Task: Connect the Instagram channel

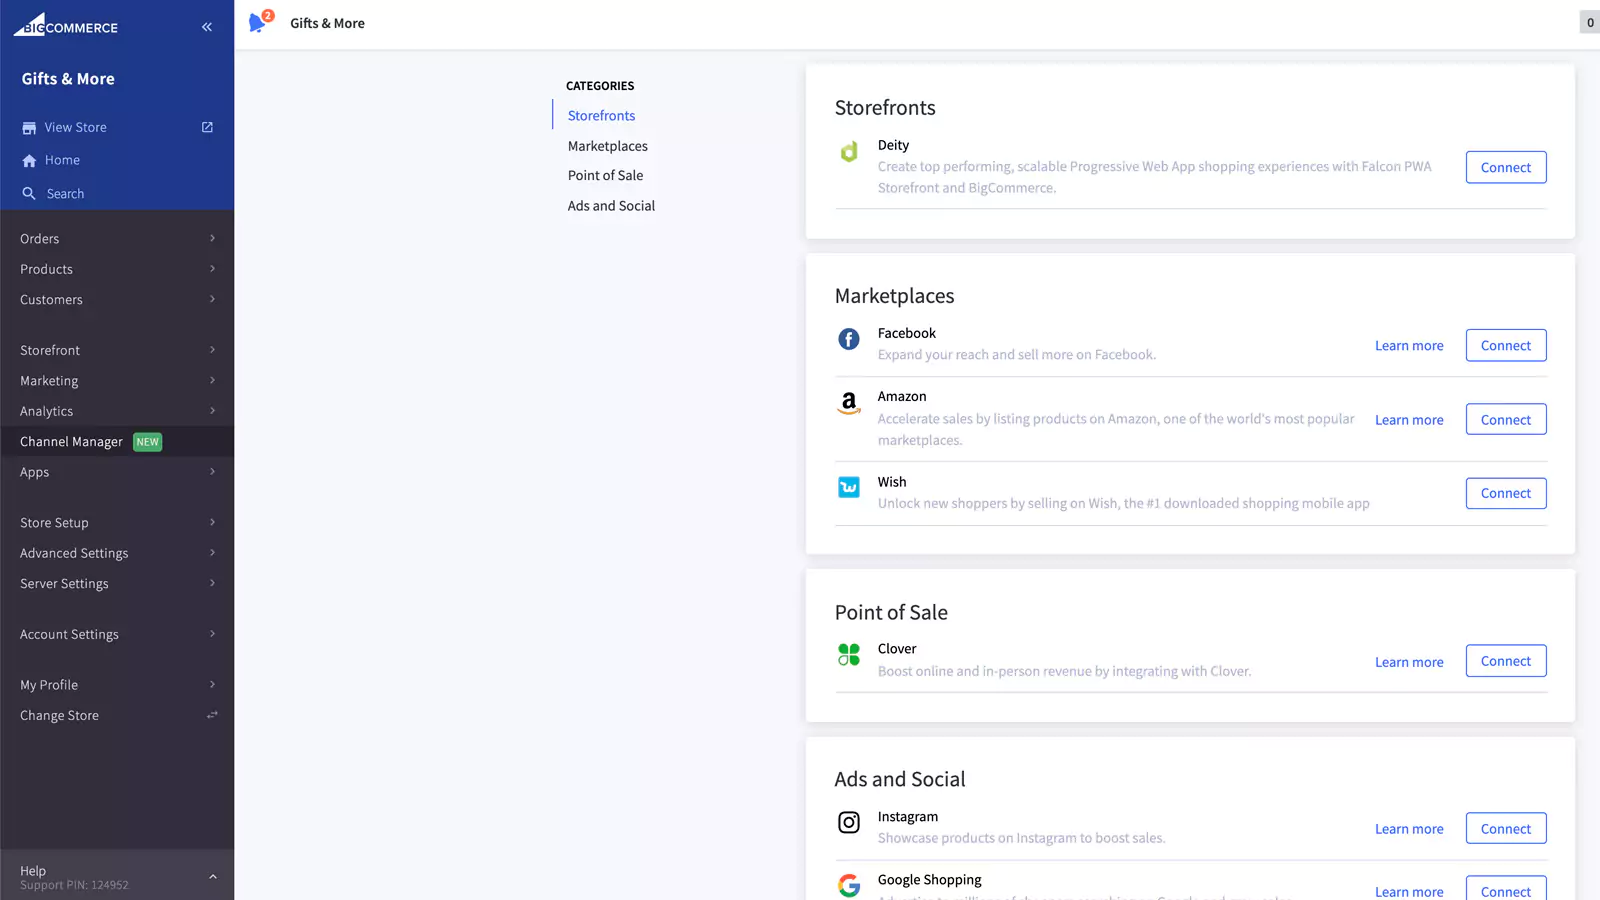Action: click(1506, 829)
